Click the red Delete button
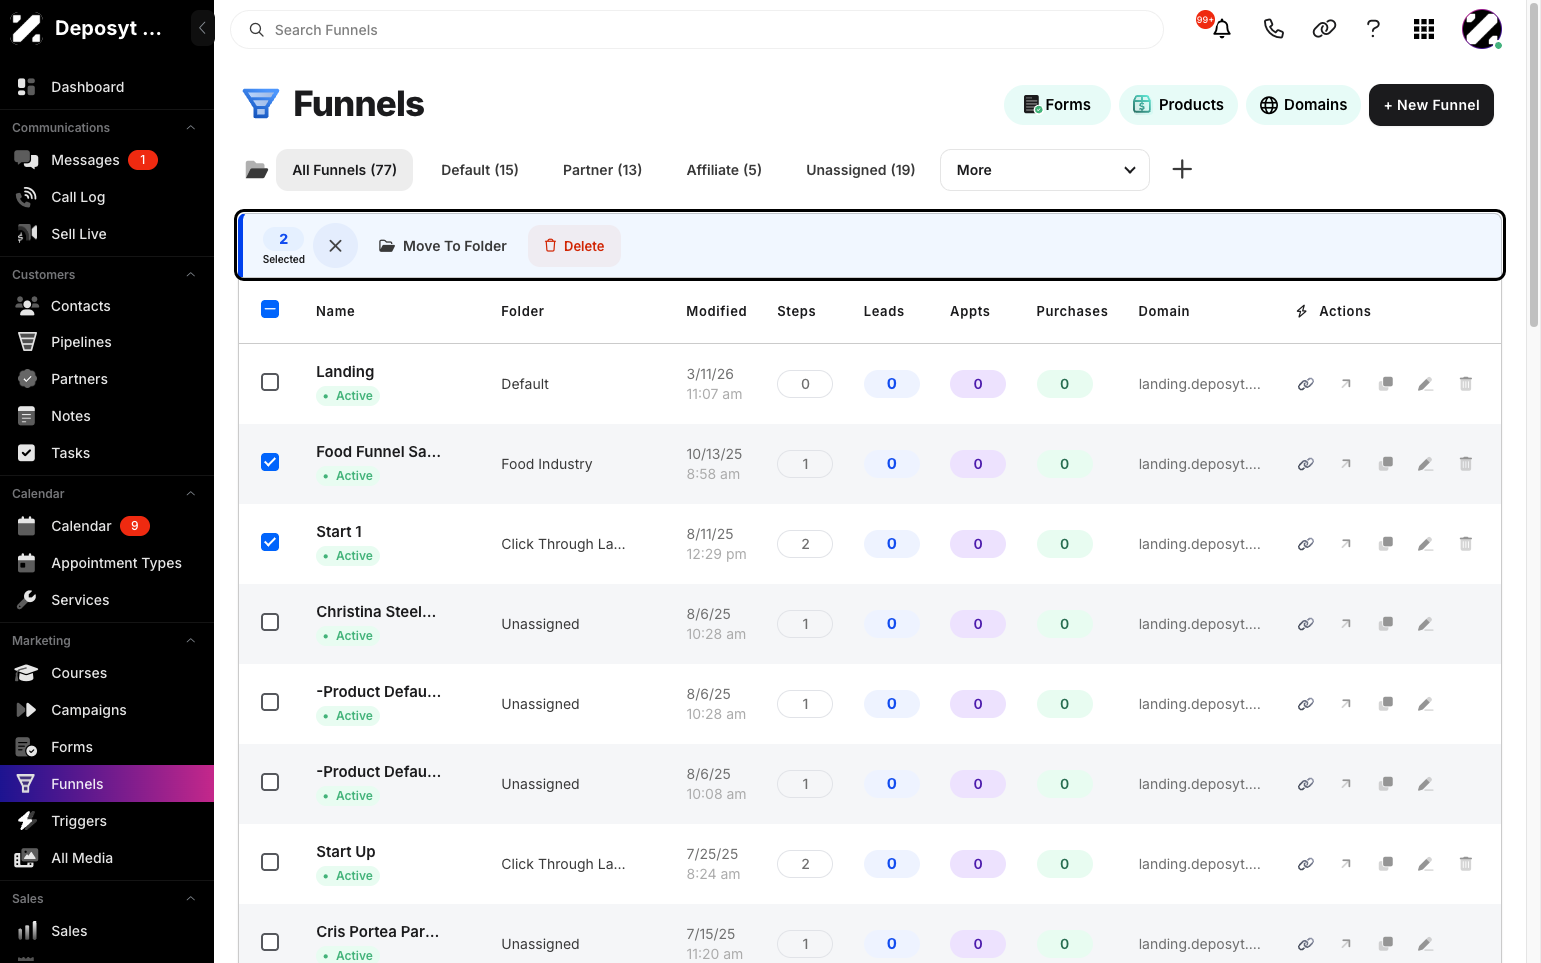Image resolution: width=1541 pixels, height=963 pixels. [x=574, y=246]
